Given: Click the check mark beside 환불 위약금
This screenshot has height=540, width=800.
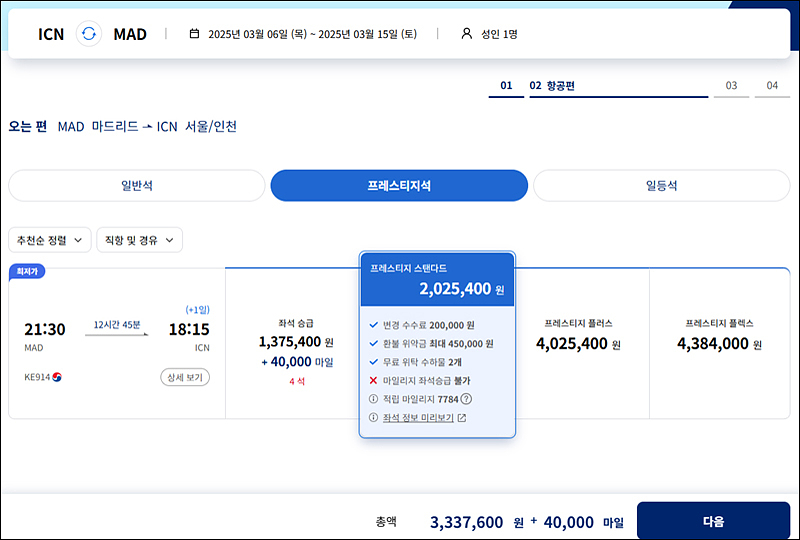Looking at the screenshot, I should pyautogui.click(x=373, y=343).
